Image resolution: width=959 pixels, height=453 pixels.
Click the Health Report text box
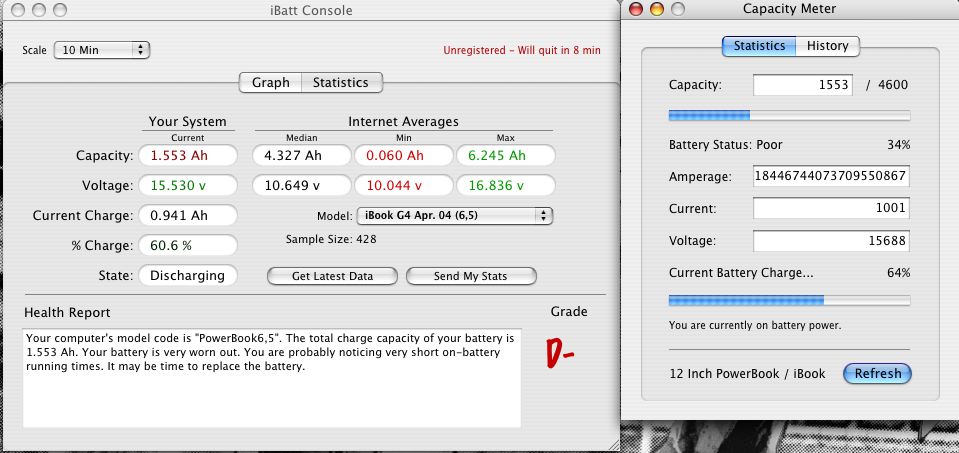[x=272, y=378]
